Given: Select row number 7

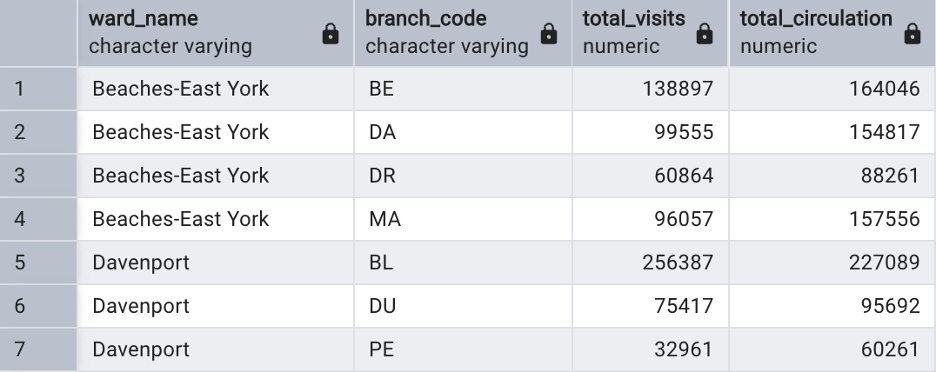Looking at the screenshot, I should 38,349.
